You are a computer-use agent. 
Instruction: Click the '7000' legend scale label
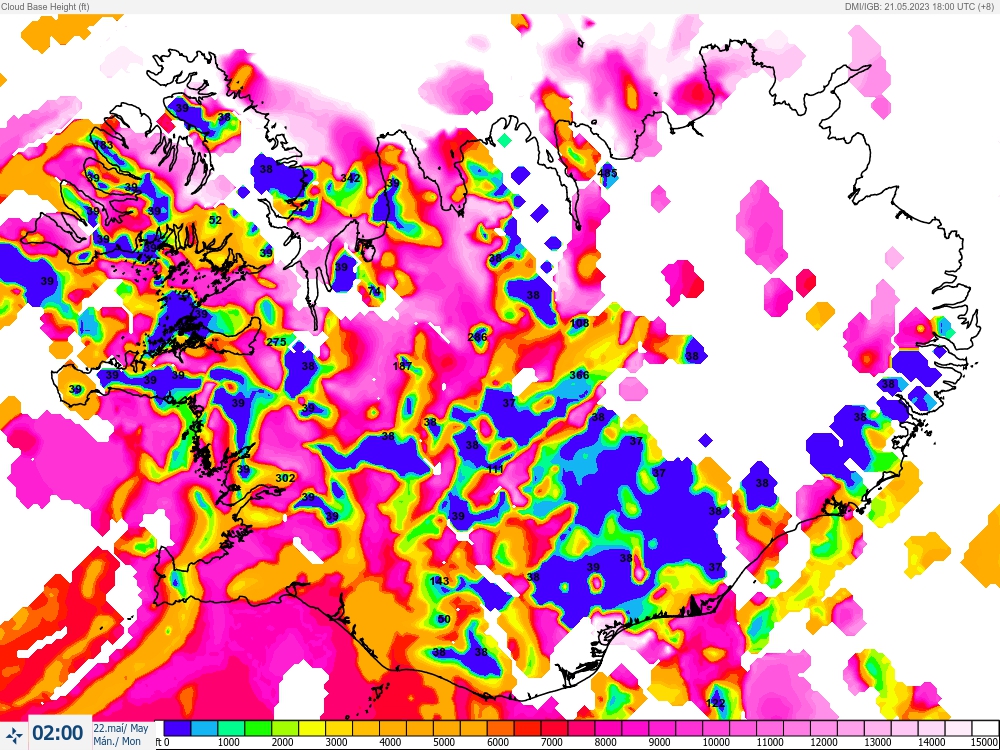pos(552,742)
